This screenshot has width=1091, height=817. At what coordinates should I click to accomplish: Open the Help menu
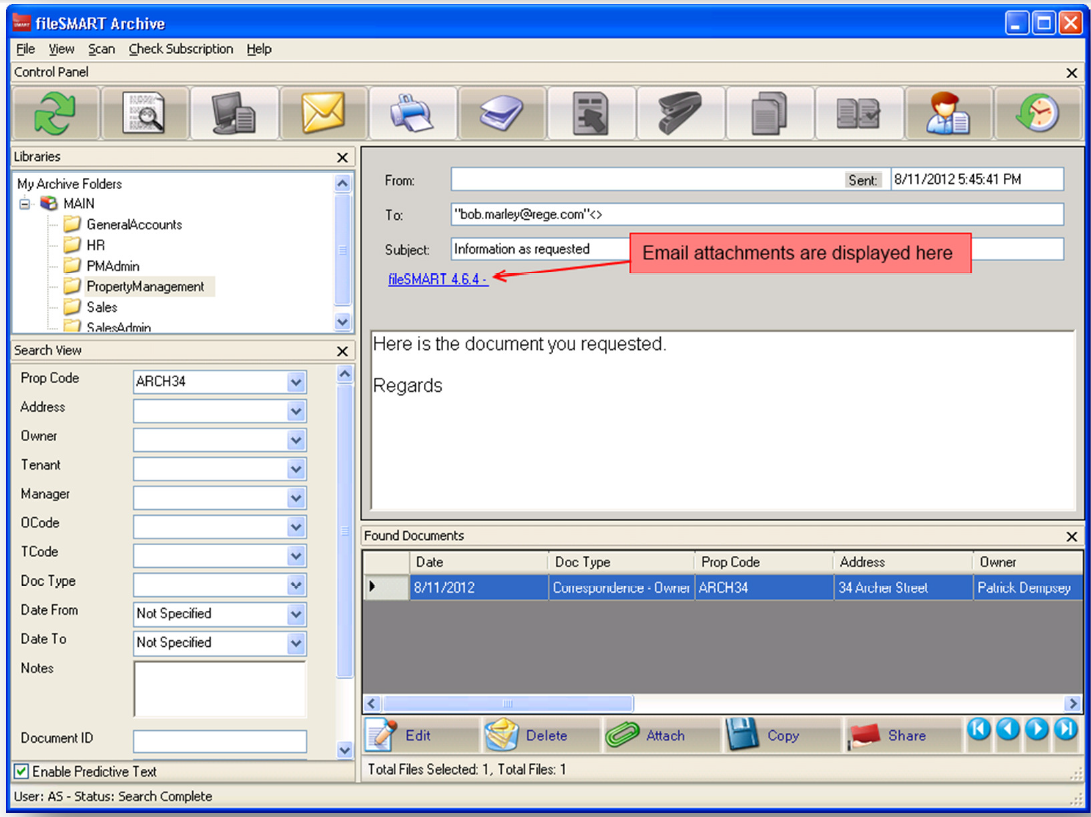click(259, 49)
